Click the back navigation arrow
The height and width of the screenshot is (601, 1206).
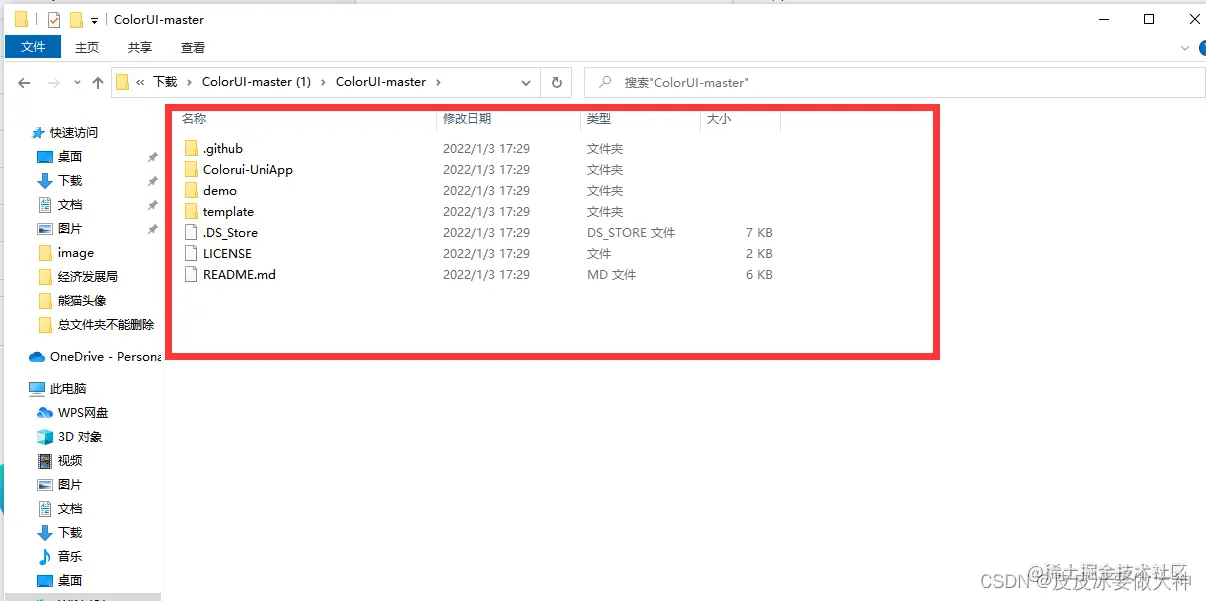(23, 83)
